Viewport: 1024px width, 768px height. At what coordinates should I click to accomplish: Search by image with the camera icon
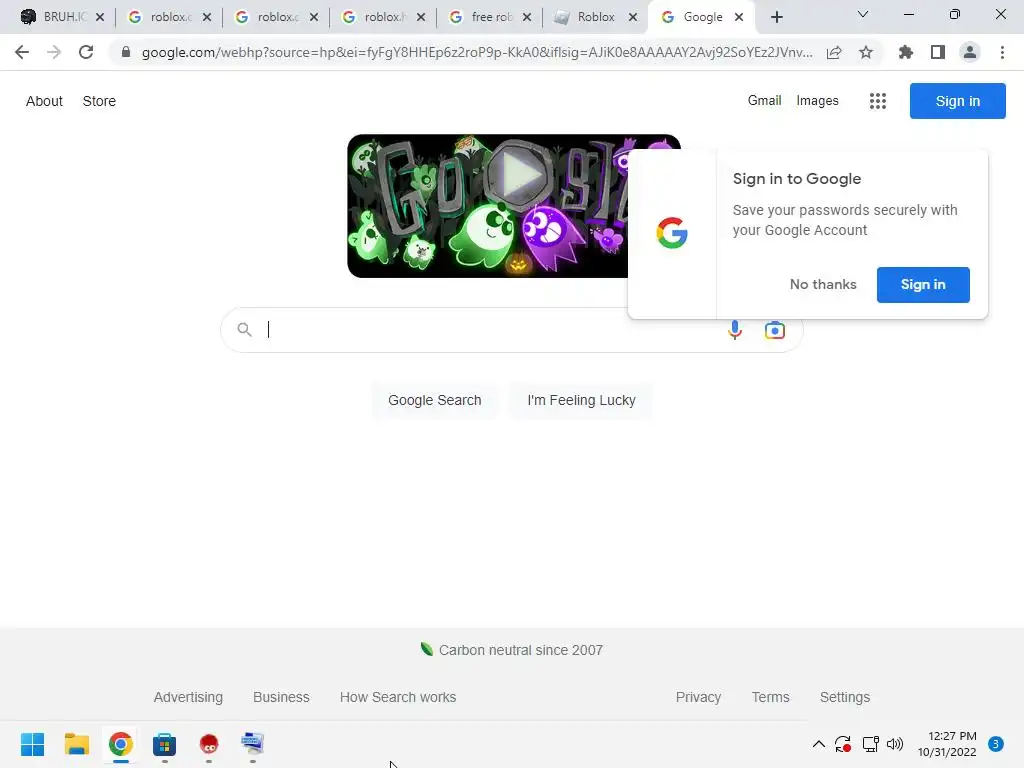click(x=775, y=330)
